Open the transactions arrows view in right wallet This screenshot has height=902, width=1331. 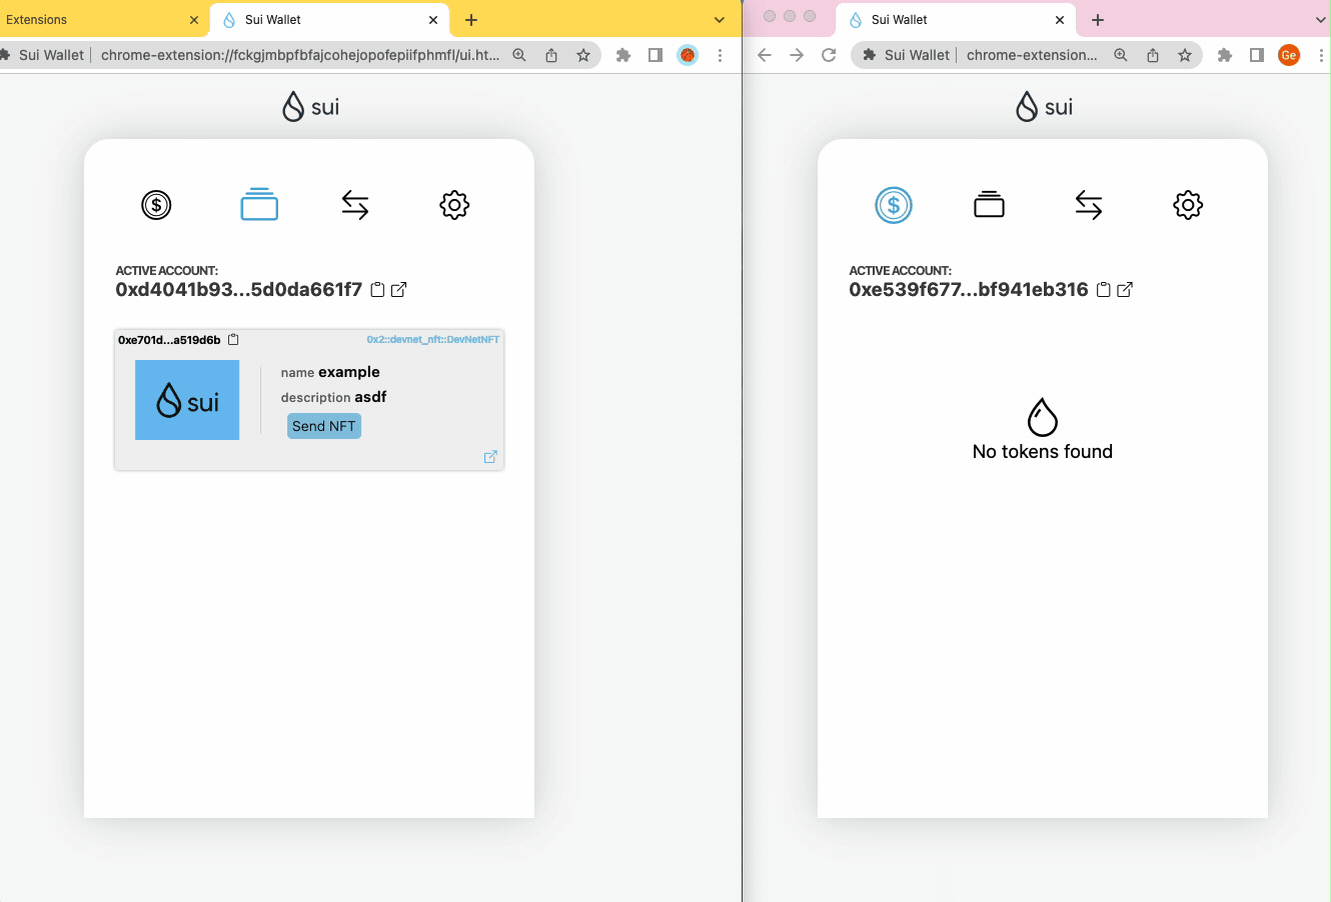point(1089,205)
